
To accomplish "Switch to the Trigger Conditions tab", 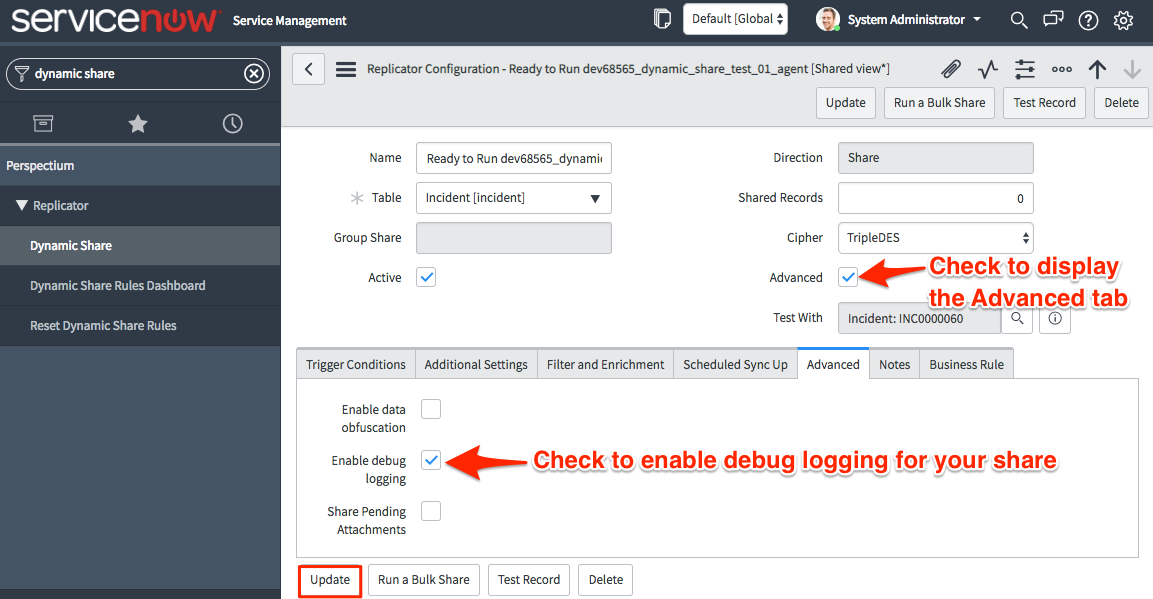I will pos(356,365).
